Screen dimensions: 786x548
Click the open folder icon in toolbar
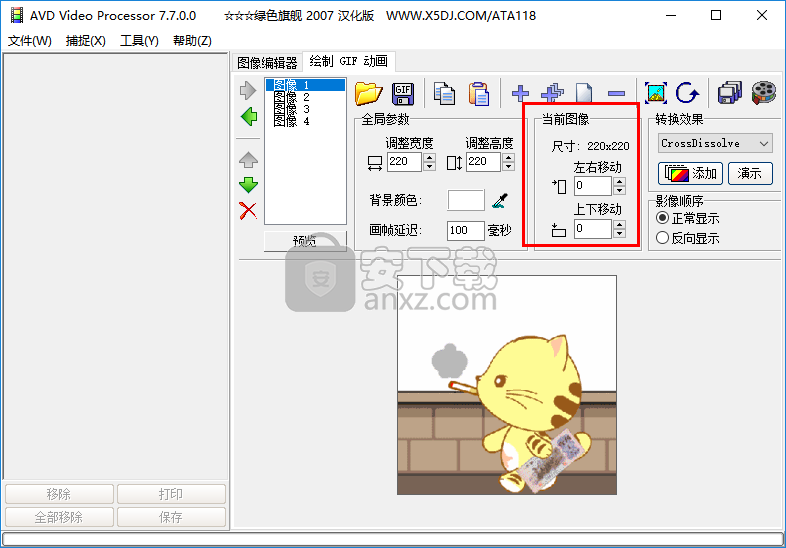(368, 93)
